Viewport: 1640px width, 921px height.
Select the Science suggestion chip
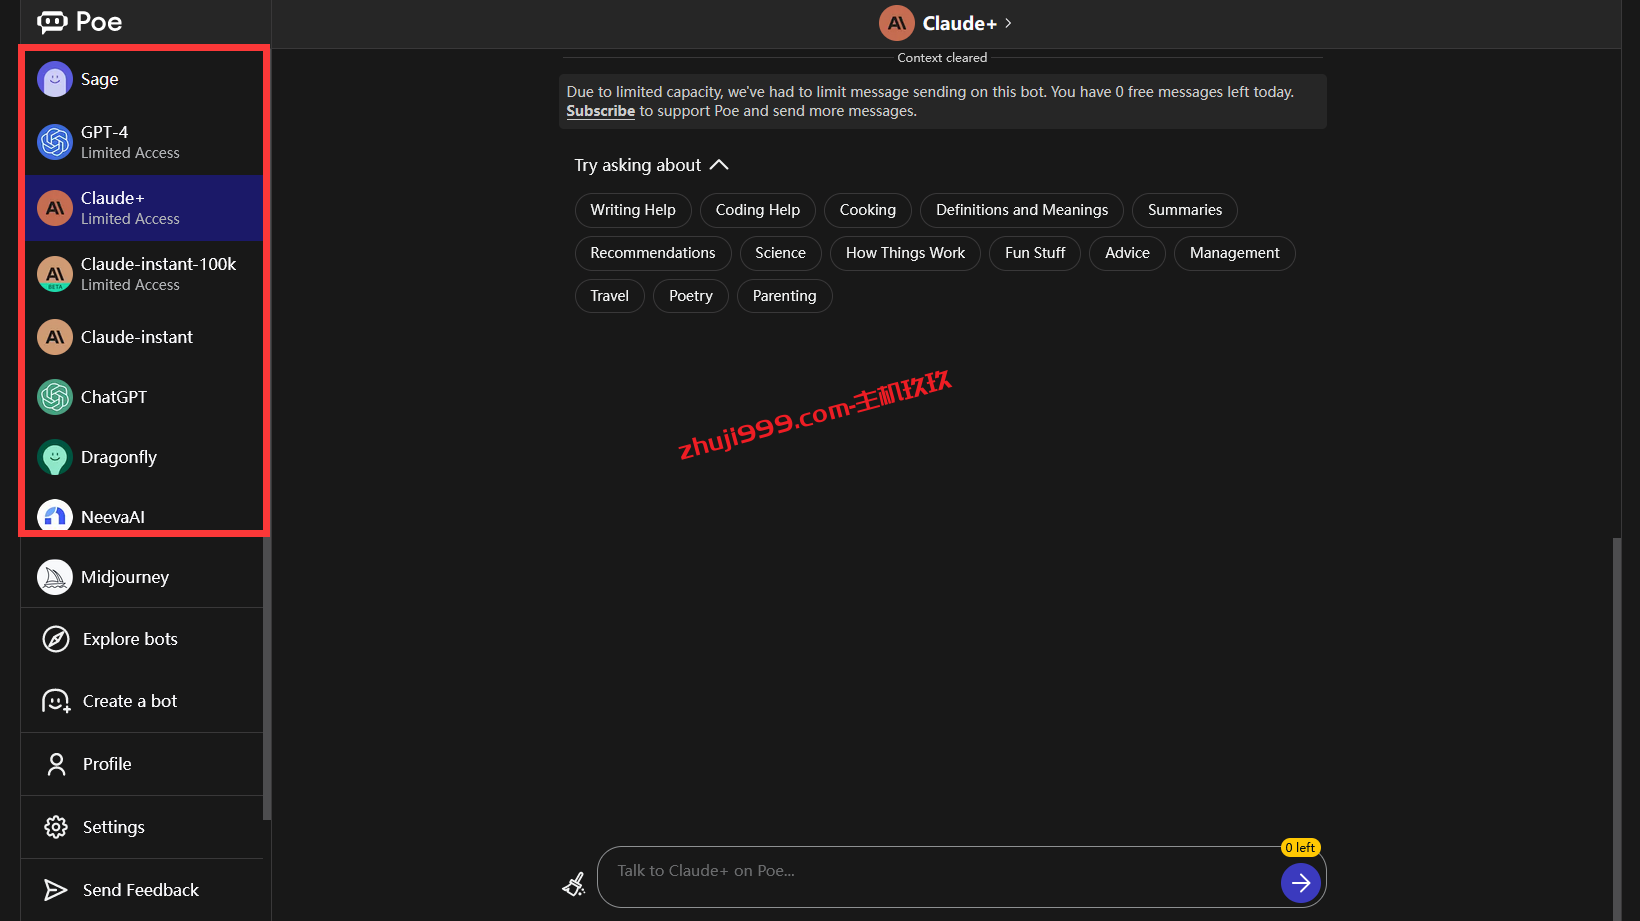pyautogui.click(x=780, y=253)
